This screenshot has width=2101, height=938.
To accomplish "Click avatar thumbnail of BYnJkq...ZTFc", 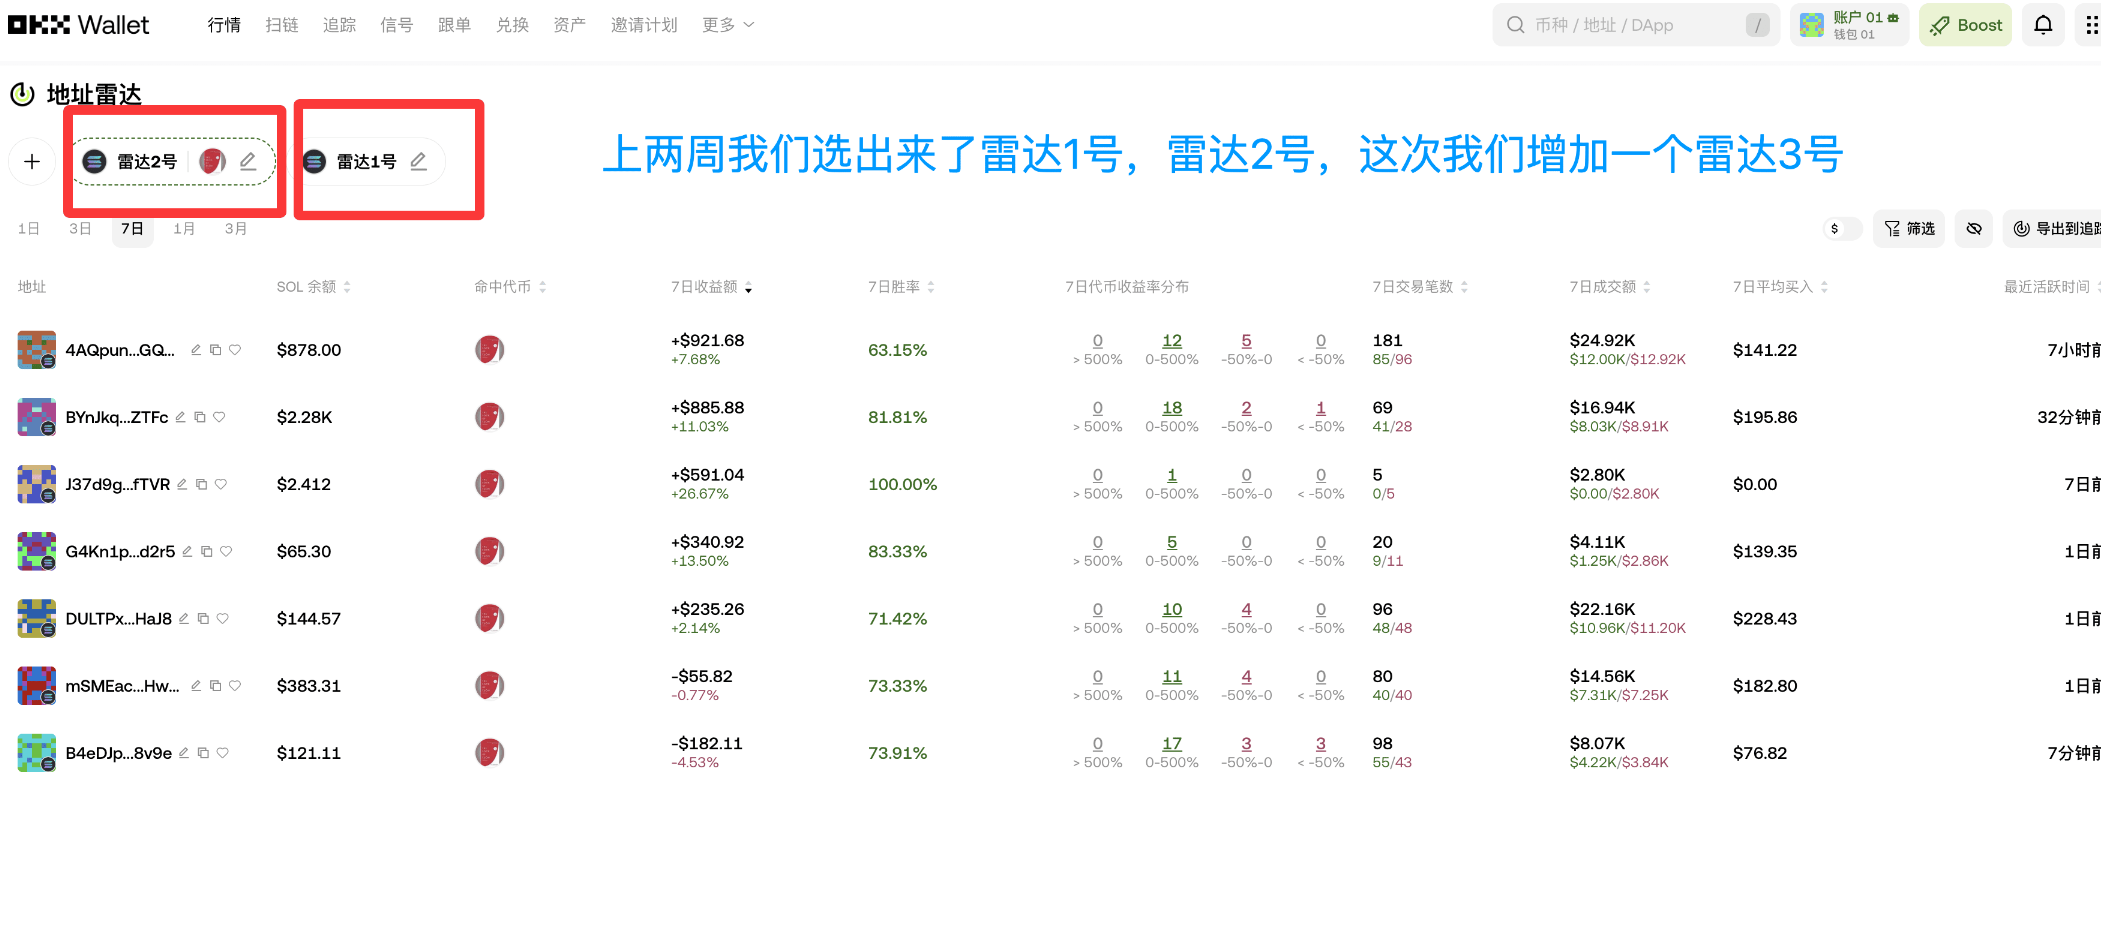I will 37,417.
